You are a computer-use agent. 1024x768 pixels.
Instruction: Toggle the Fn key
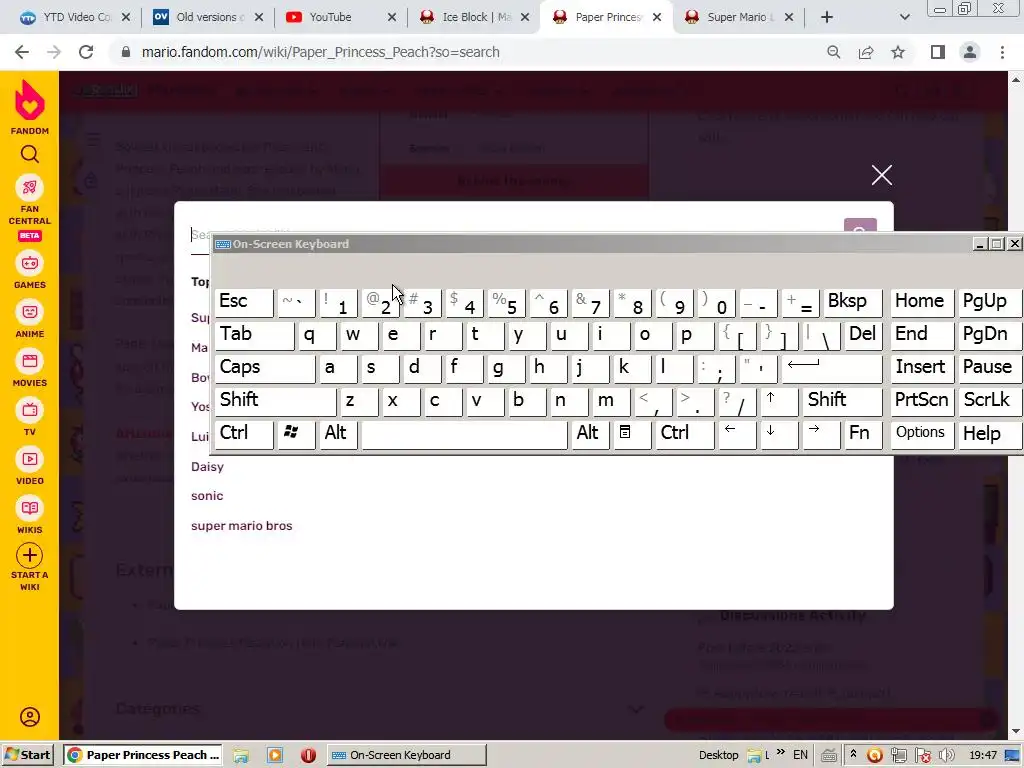click(x=861, y=434)
